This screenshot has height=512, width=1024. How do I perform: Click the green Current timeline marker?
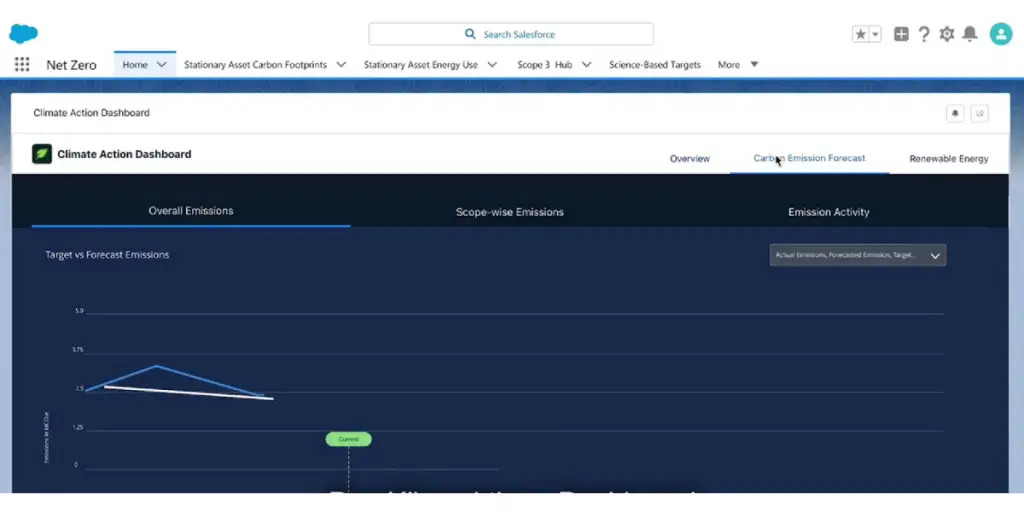(x=349, y=440)
